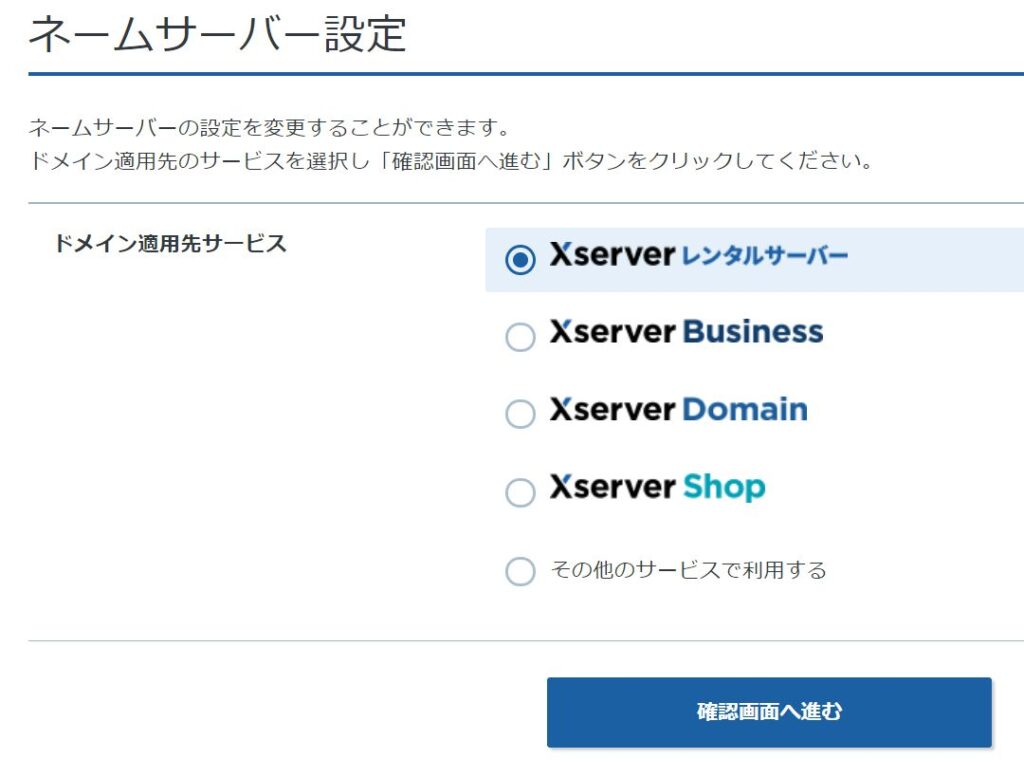Select the Xserver Domain radio button
Screen dimensions: 1024x777
(520, 414)
